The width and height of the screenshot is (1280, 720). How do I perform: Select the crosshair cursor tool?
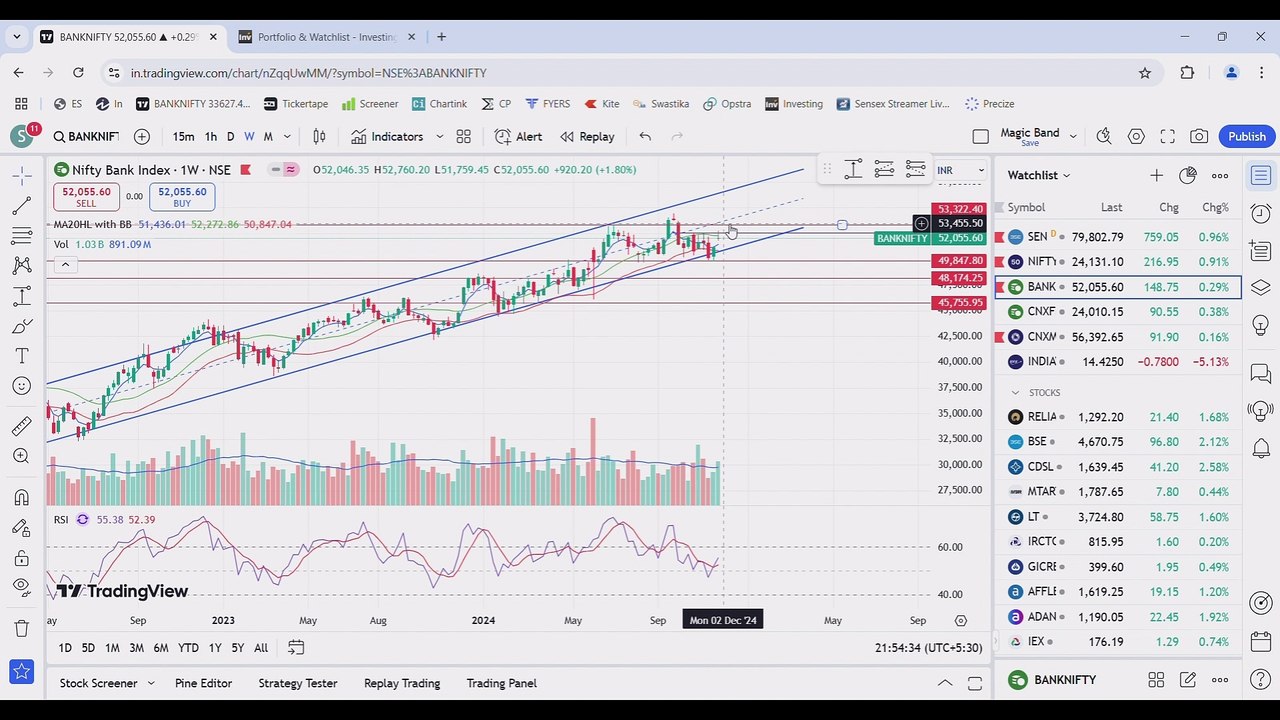tap(21, 176)
